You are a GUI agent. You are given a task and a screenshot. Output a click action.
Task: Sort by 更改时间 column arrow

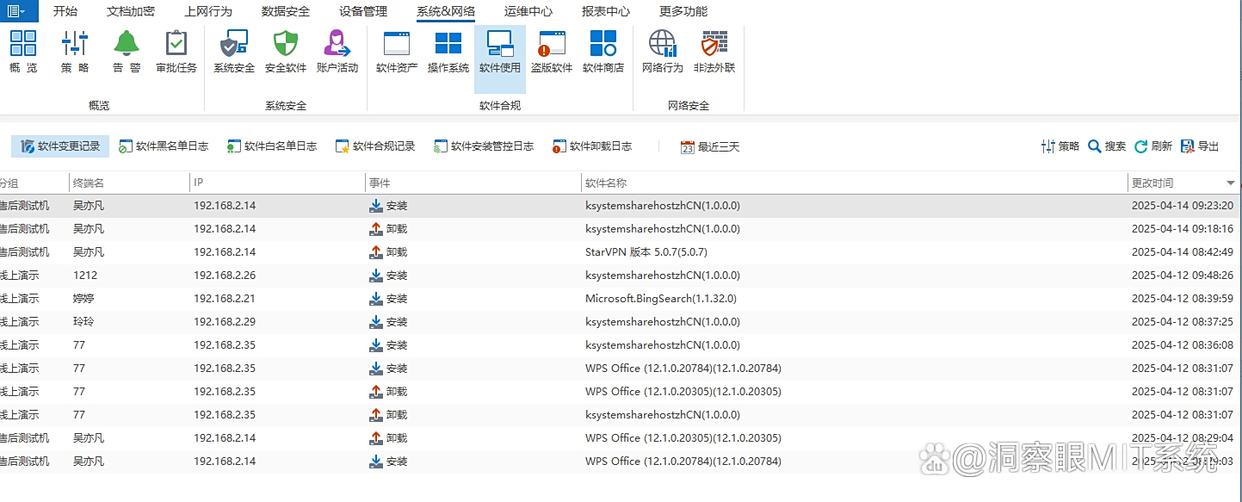1230,184
